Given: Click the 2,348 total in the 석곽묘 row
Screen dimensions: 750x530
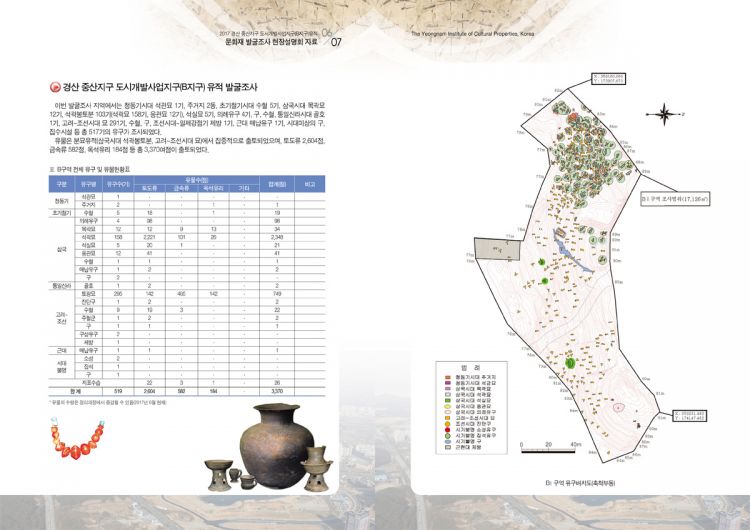Looking at the screenshot, I should 277,237.
